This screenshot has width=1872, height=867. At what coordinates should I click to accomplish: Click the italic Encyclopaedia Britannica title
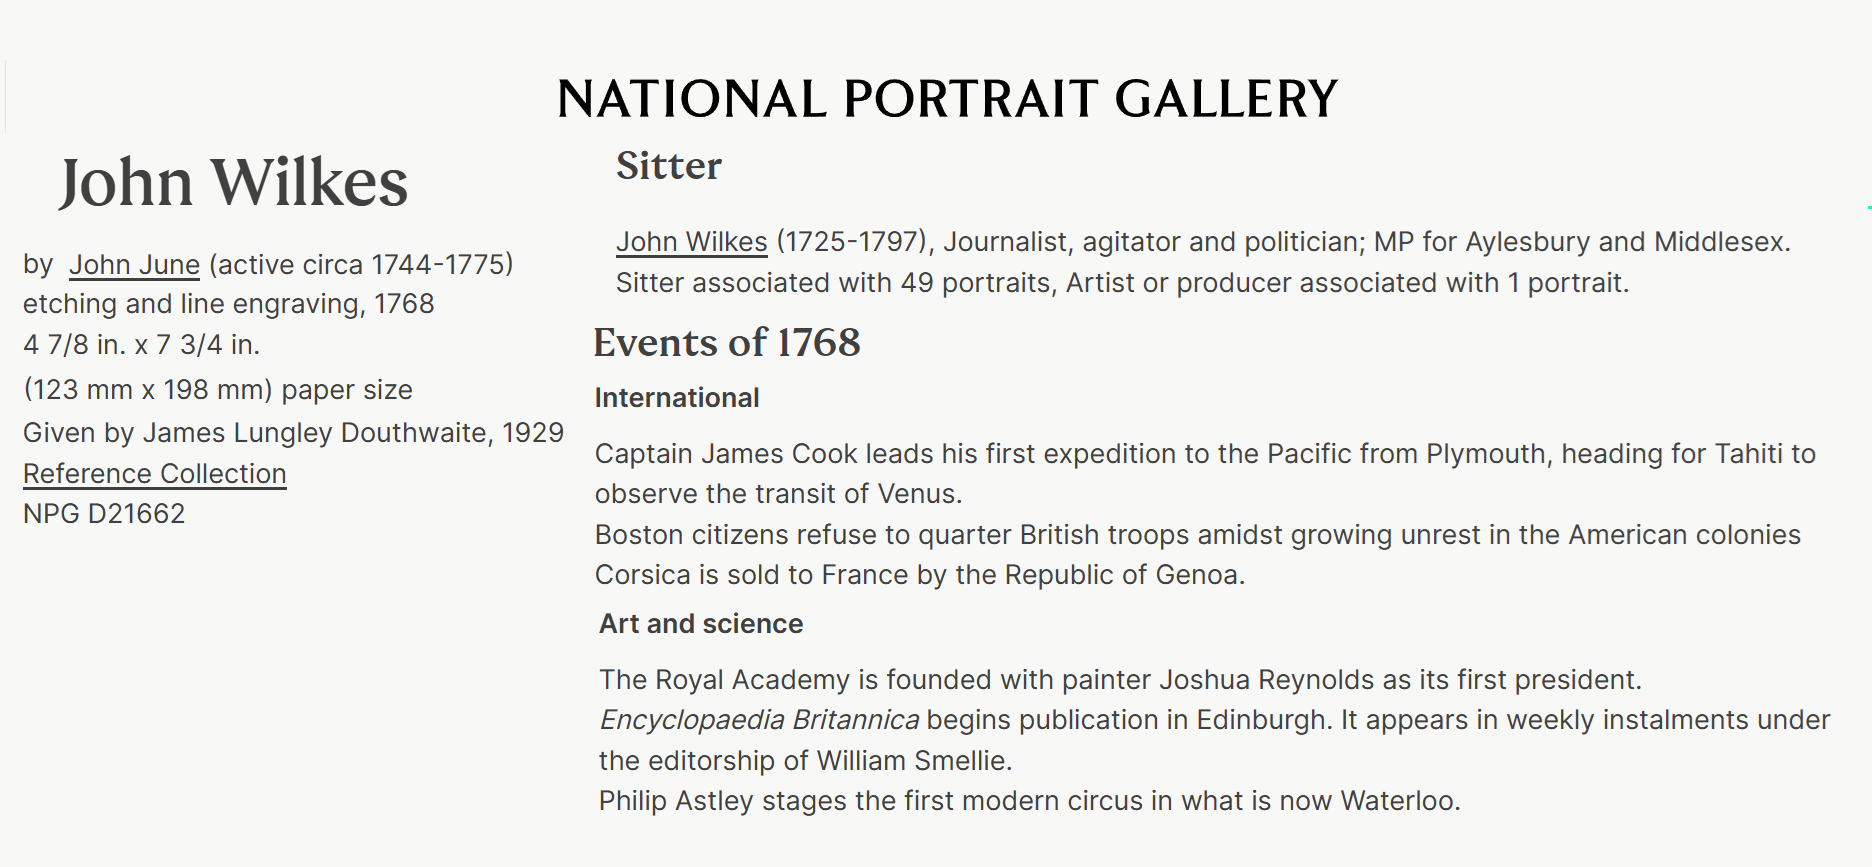759,720
